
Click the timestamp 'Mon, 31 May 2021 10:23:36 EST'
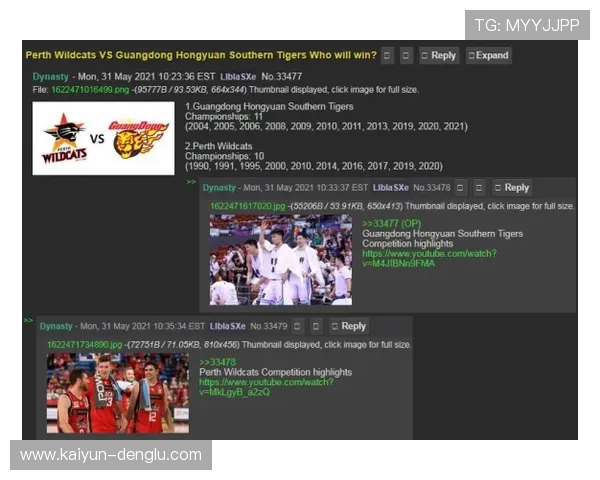147,77
